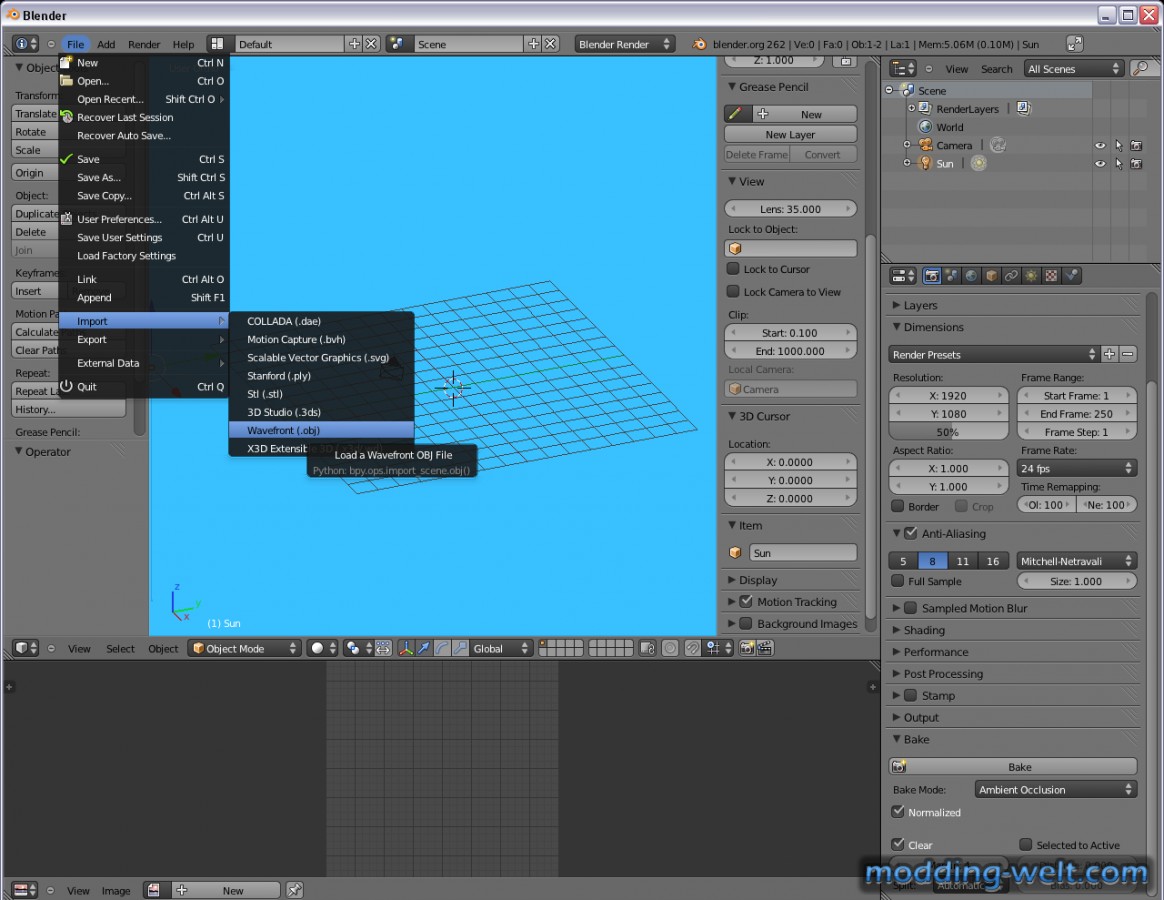Enable the rotate manipulator arc icon

coord(442,648)
